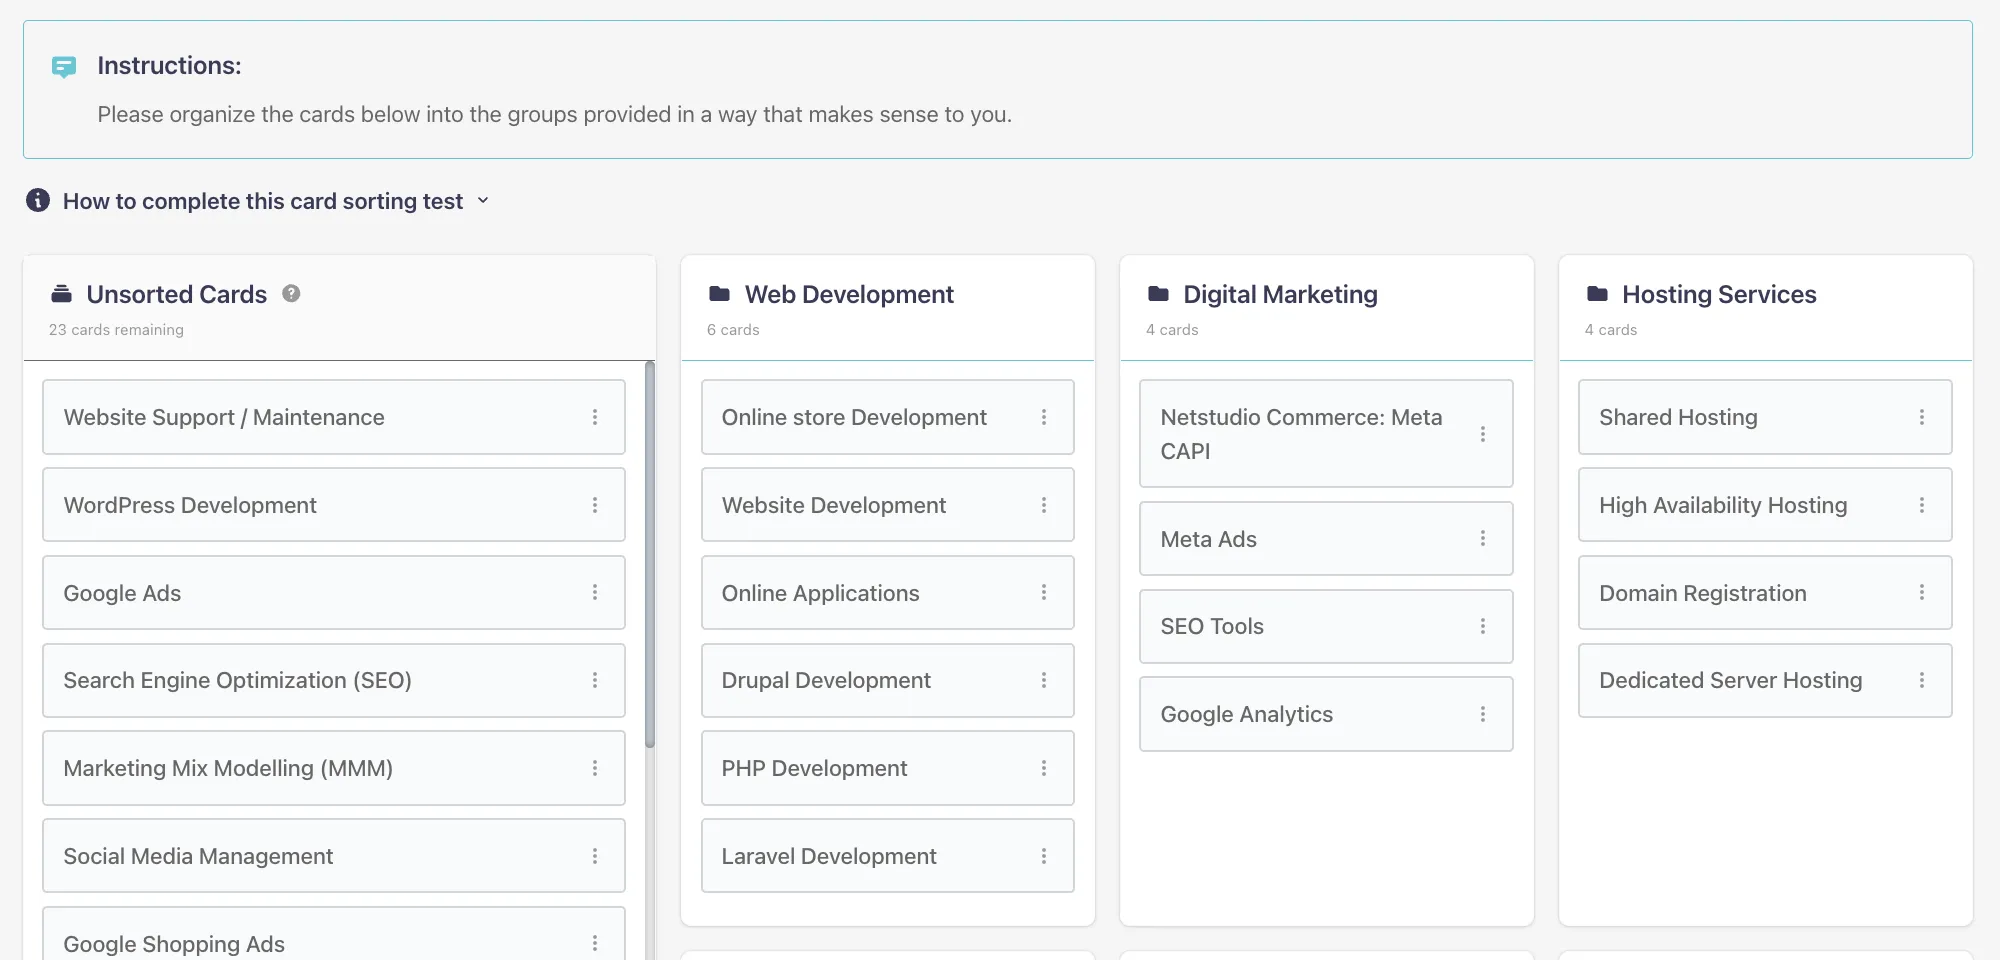Viewport: 2000px width, 960px height.
Task: Open menu on Website Support / Maintenance card
Action: coord(595,417)
